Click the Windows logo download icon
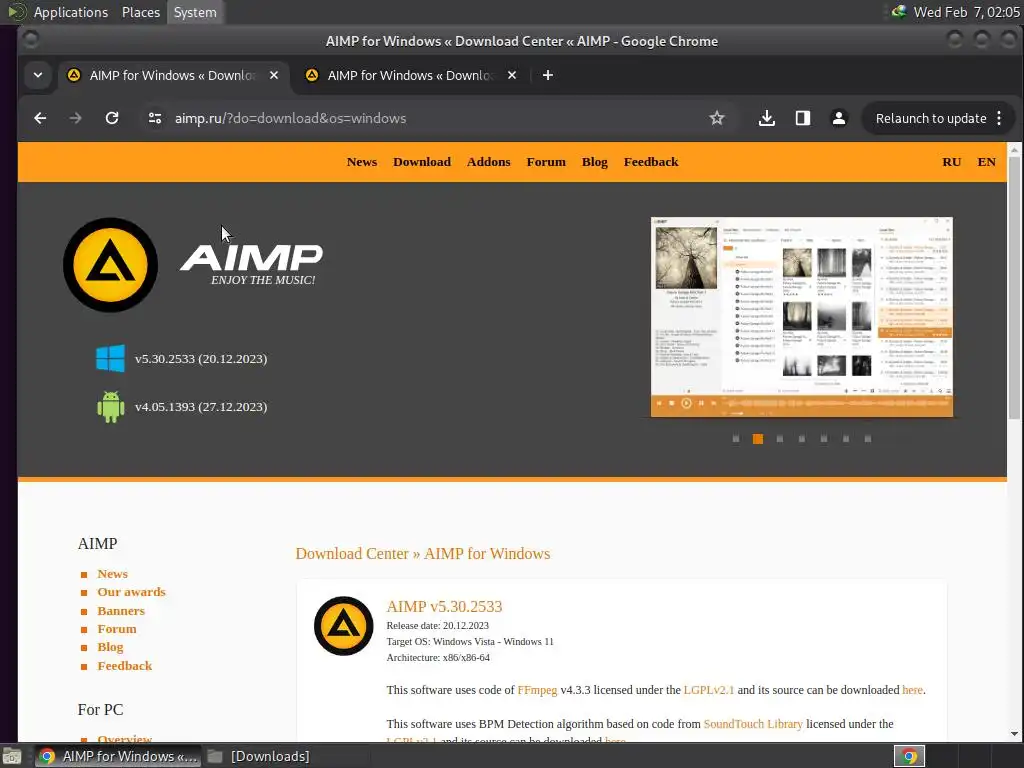Viewport: 1024px width, 768px height. (x=110, y=359)
